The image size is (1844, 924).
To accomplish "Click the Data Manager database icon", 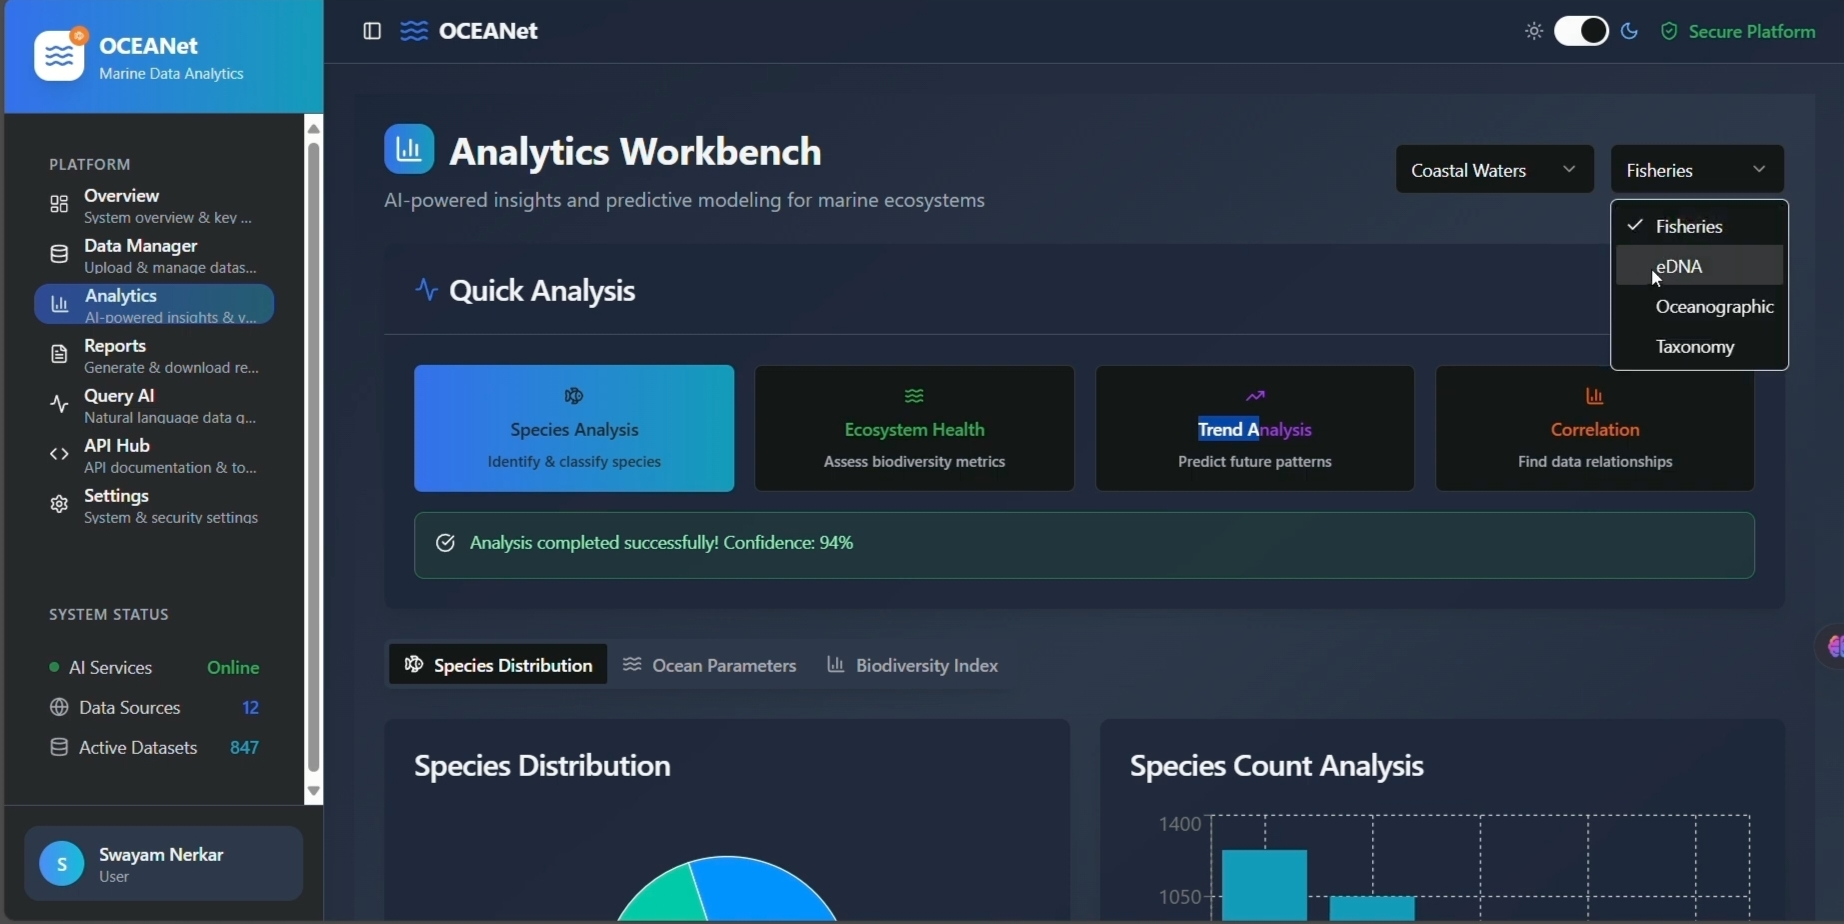I will coord(59,254).
